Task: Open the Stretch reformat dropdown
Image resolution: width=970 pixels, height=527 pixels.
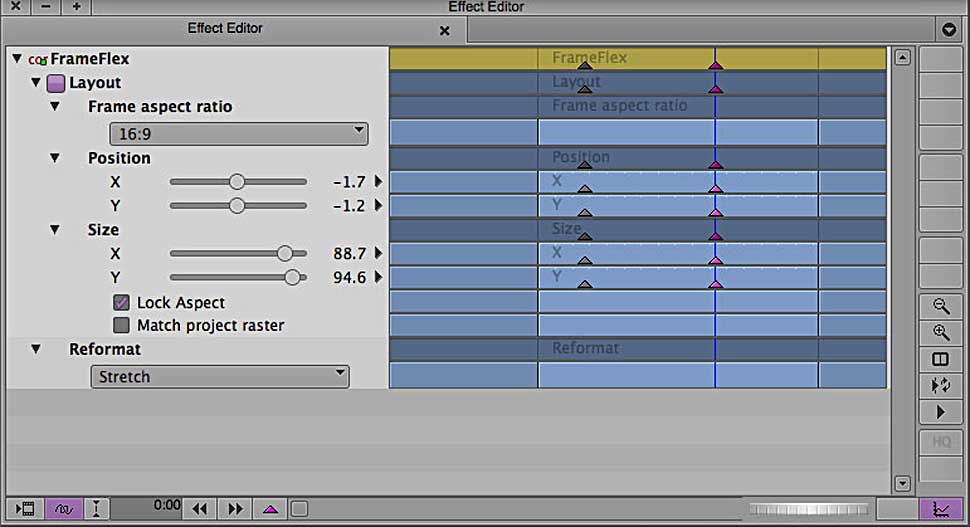Action: 219,377
